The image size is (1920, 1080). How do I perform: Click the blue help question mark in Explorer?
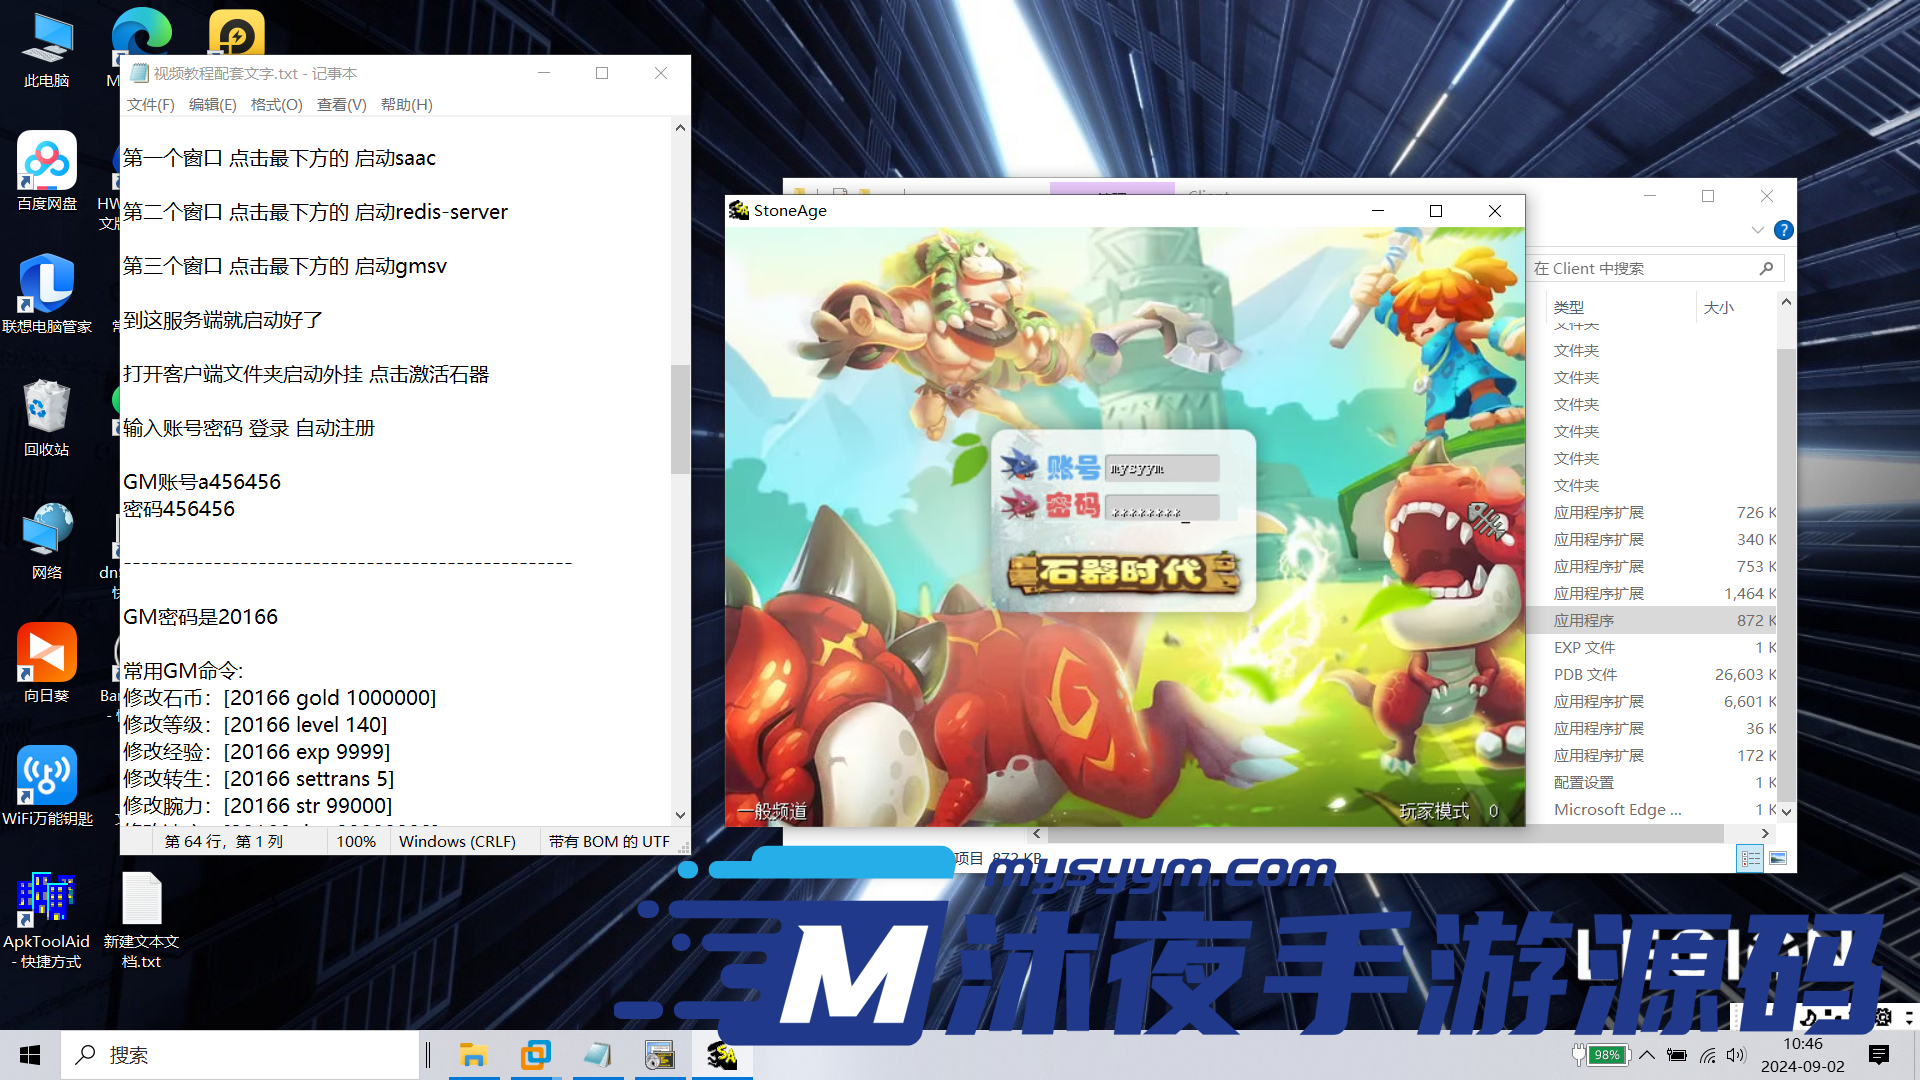[x=1783, y=230]
